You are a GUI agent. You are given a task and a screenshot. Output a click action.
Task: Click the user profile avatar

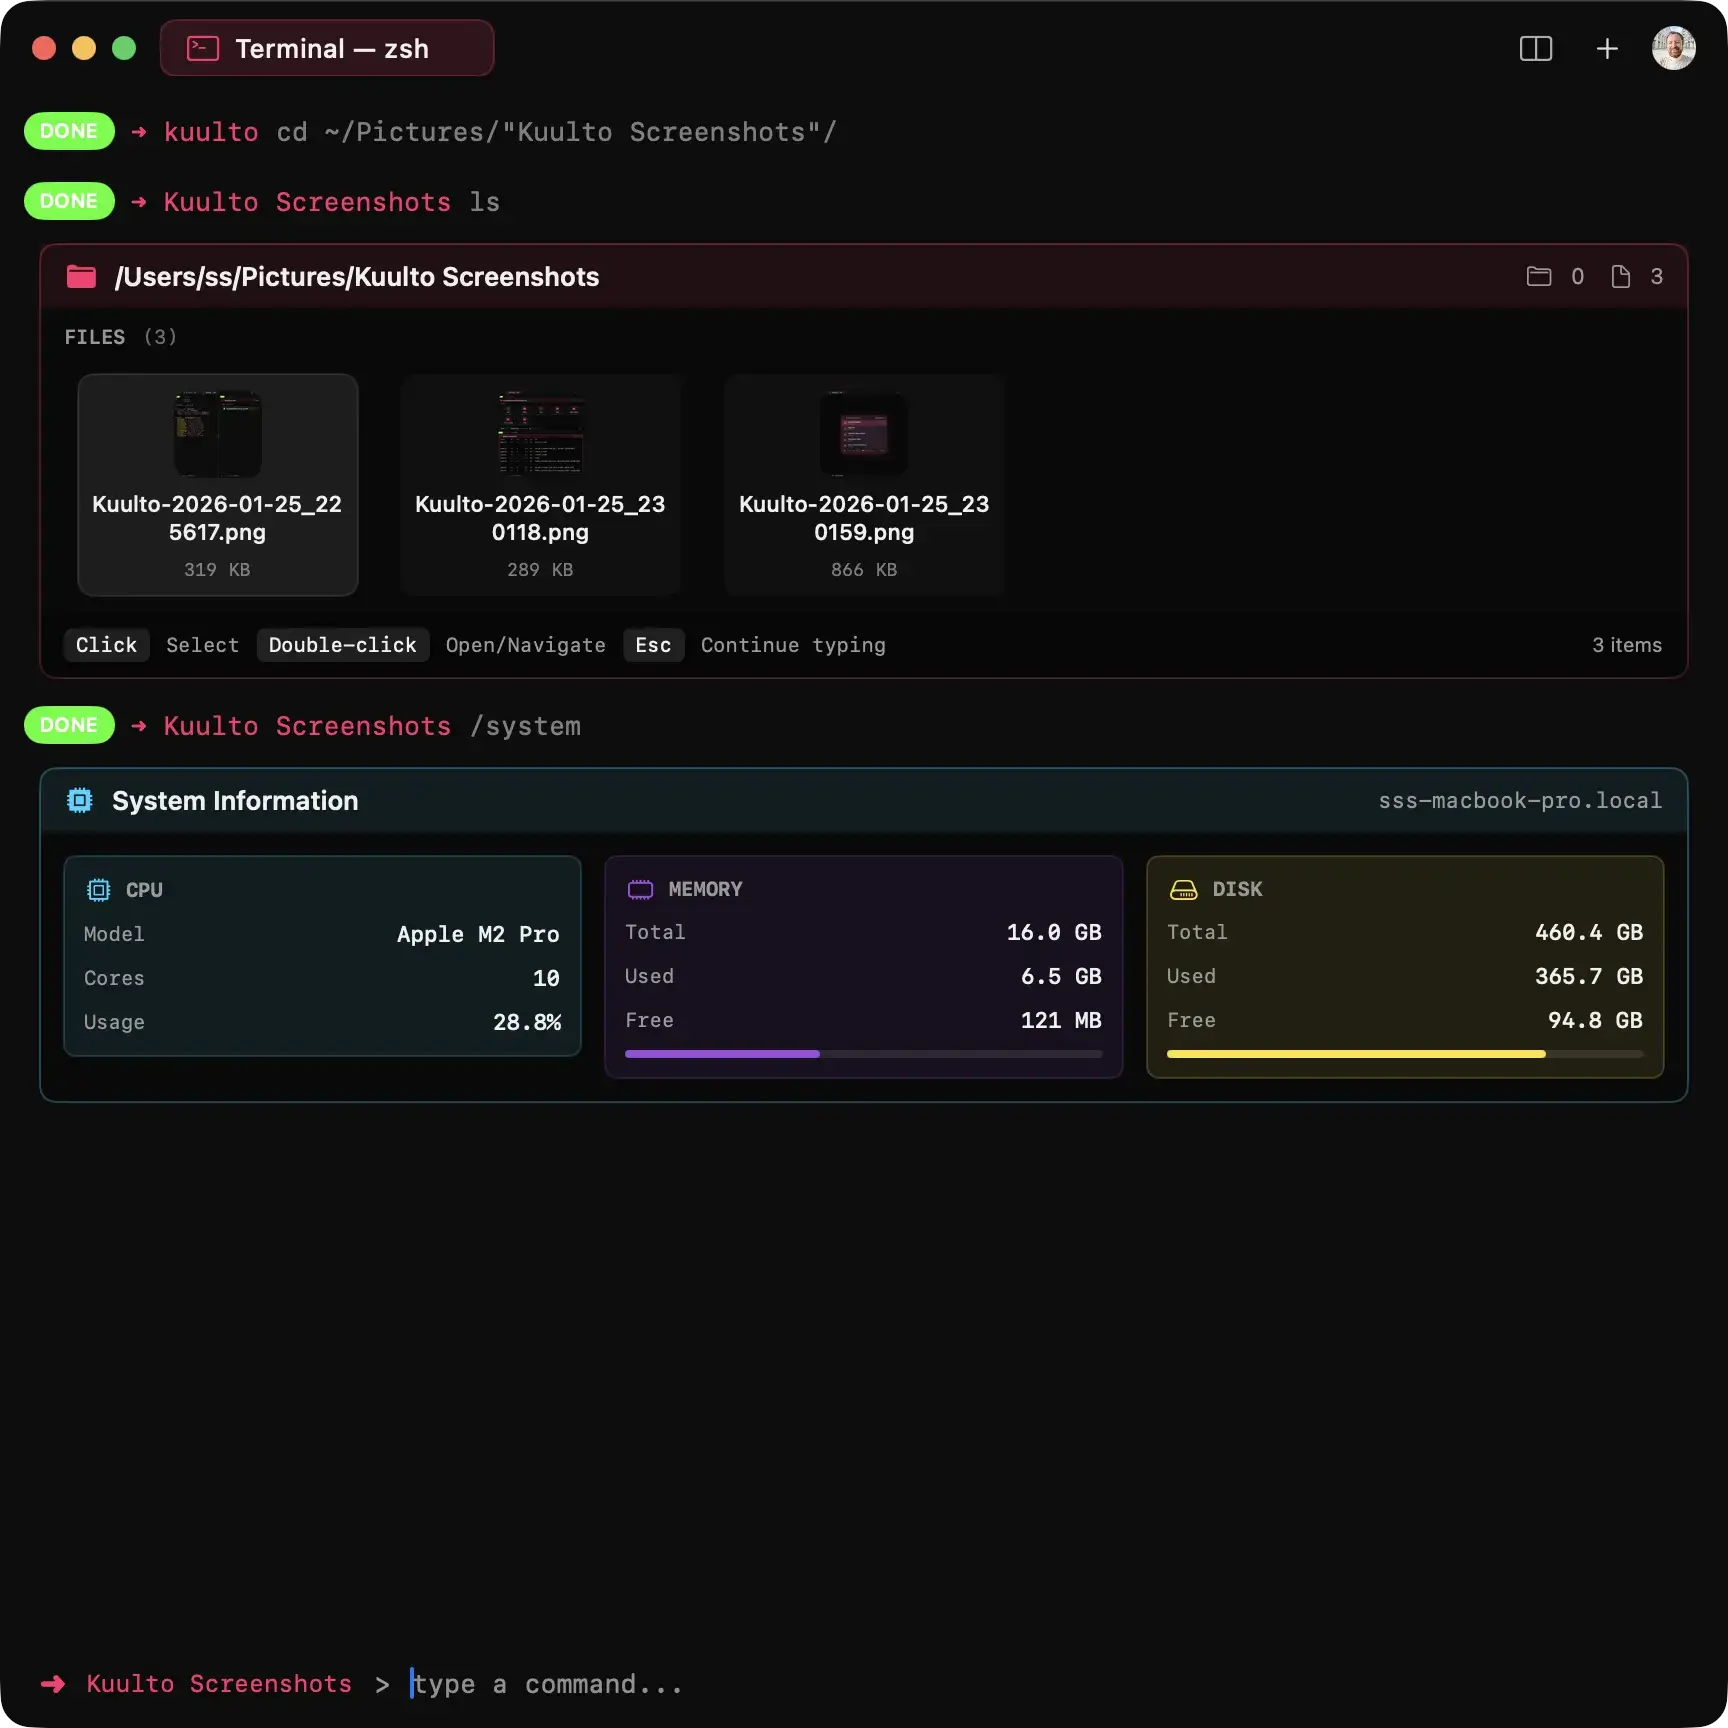pyautogui.click(x=1673, y=49)
